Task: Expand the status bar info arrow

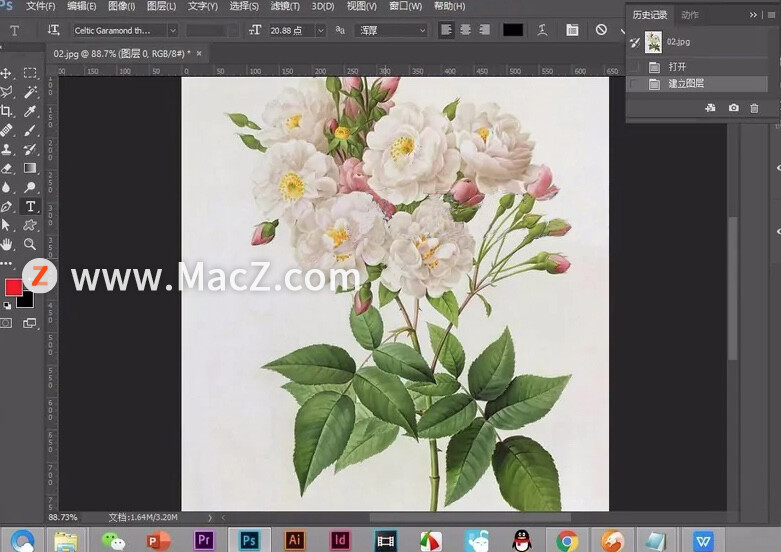Action: click(x=210, y=518)
